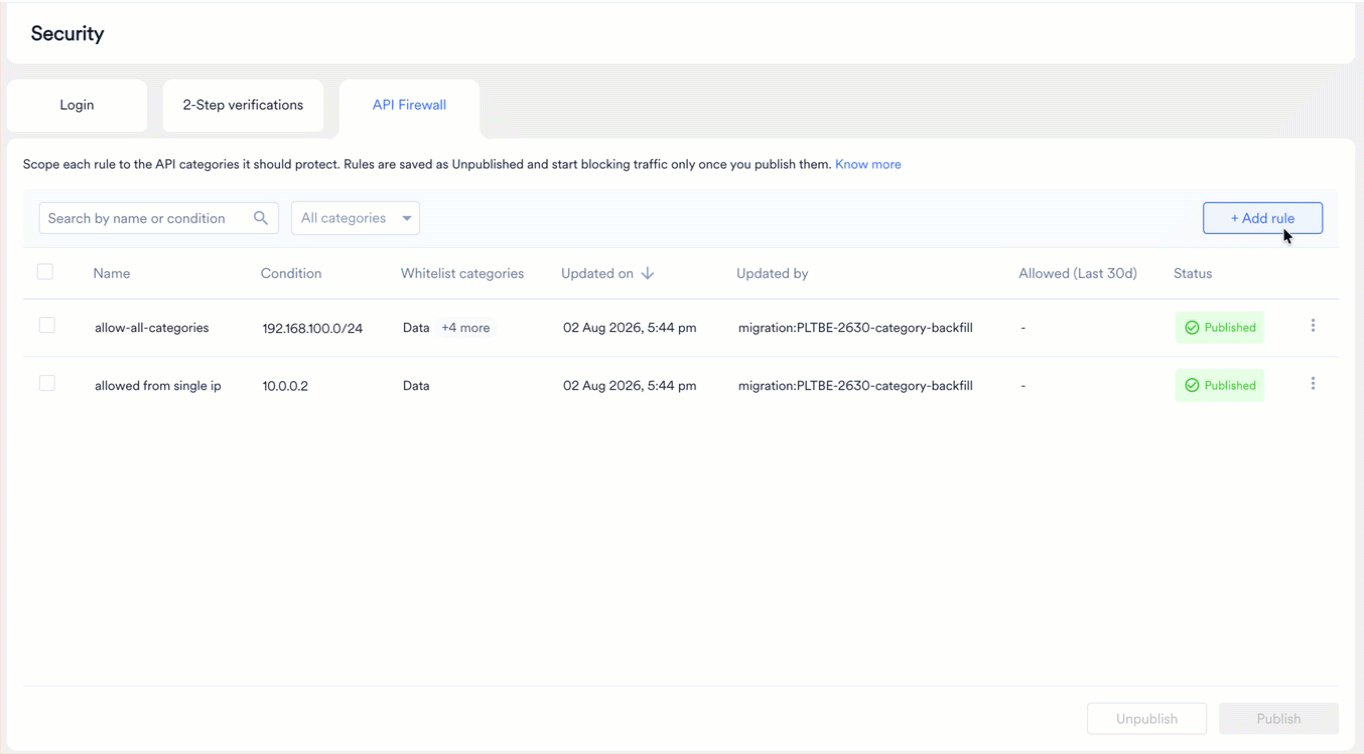
Task: Click the Updated by value for allow-all-categories
Action: [855, 328]
